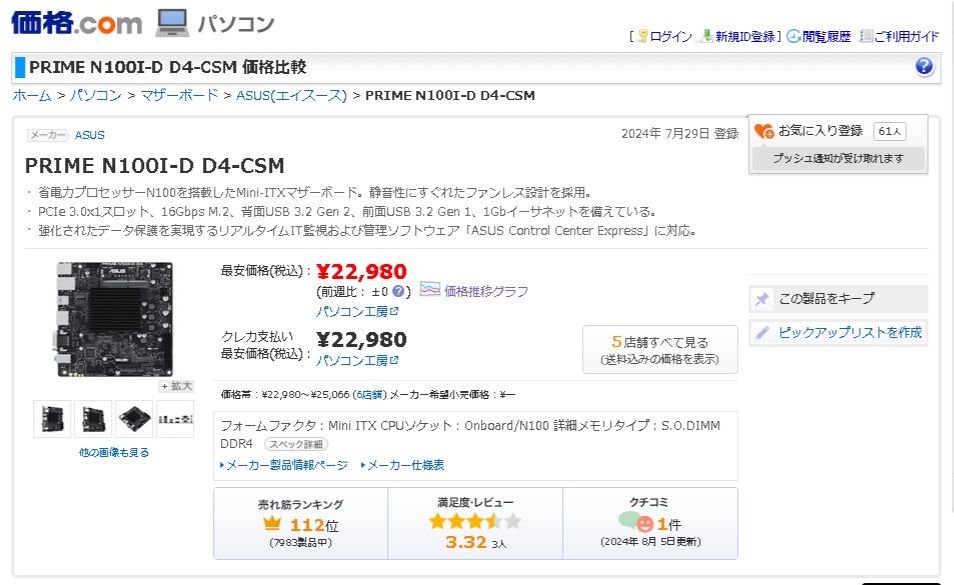This screenshot has height=585, width=954.
Task: Select the first motherboard thumbnail image
Action: (52, 418)
